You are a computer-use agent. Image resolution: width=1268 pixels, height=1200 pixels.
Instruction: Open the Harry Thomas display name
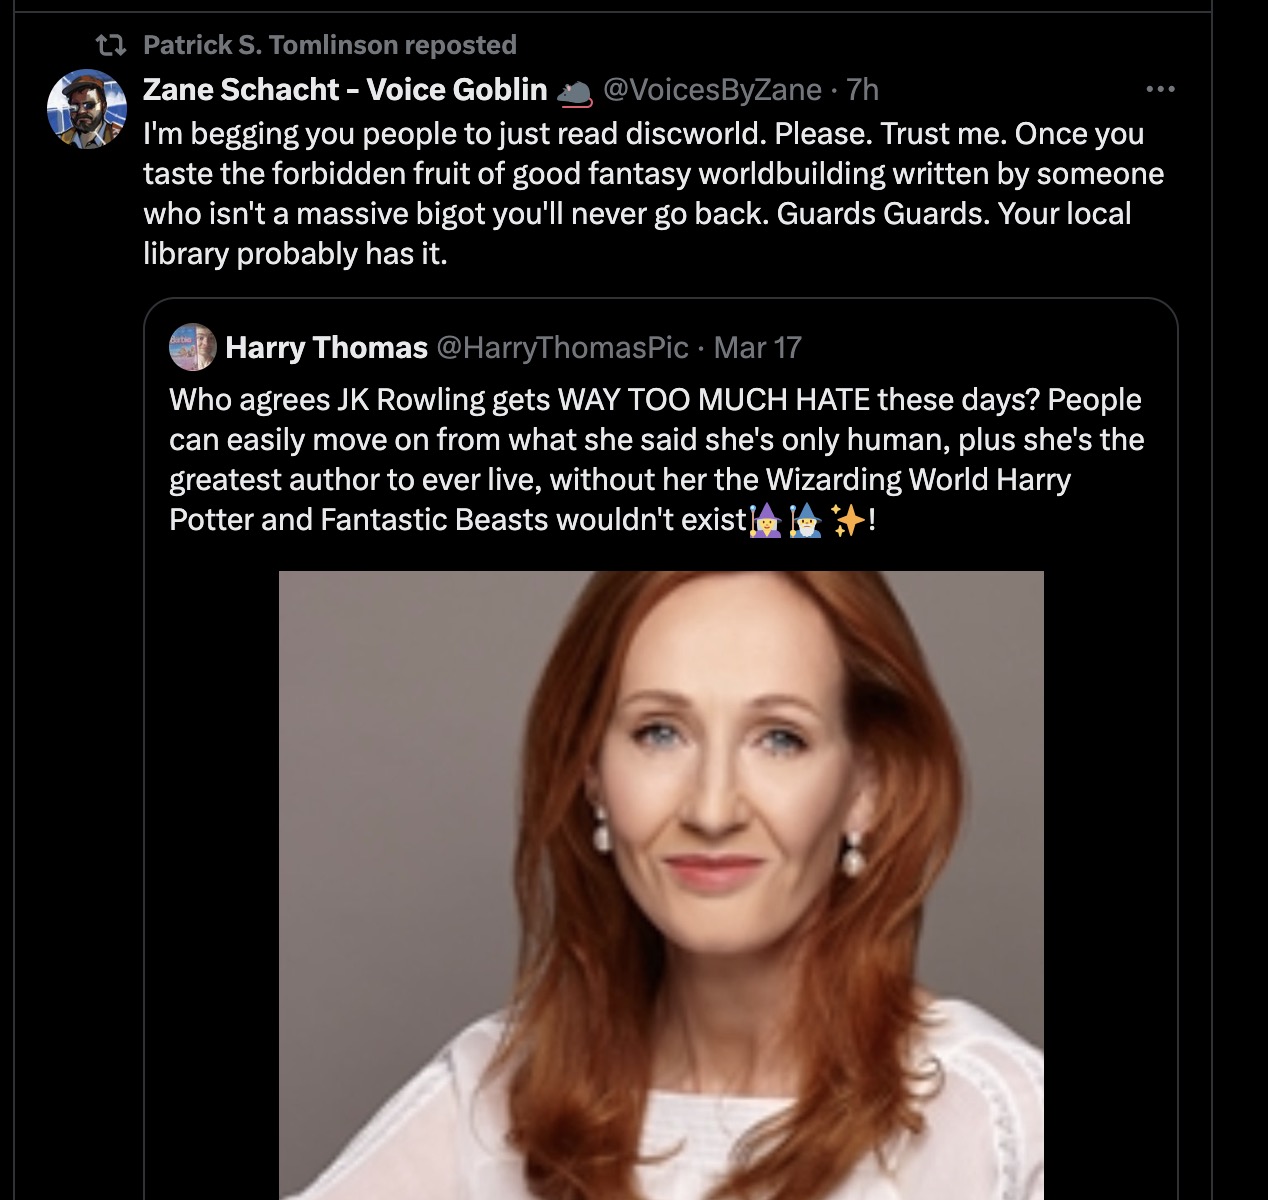[326, 347]
